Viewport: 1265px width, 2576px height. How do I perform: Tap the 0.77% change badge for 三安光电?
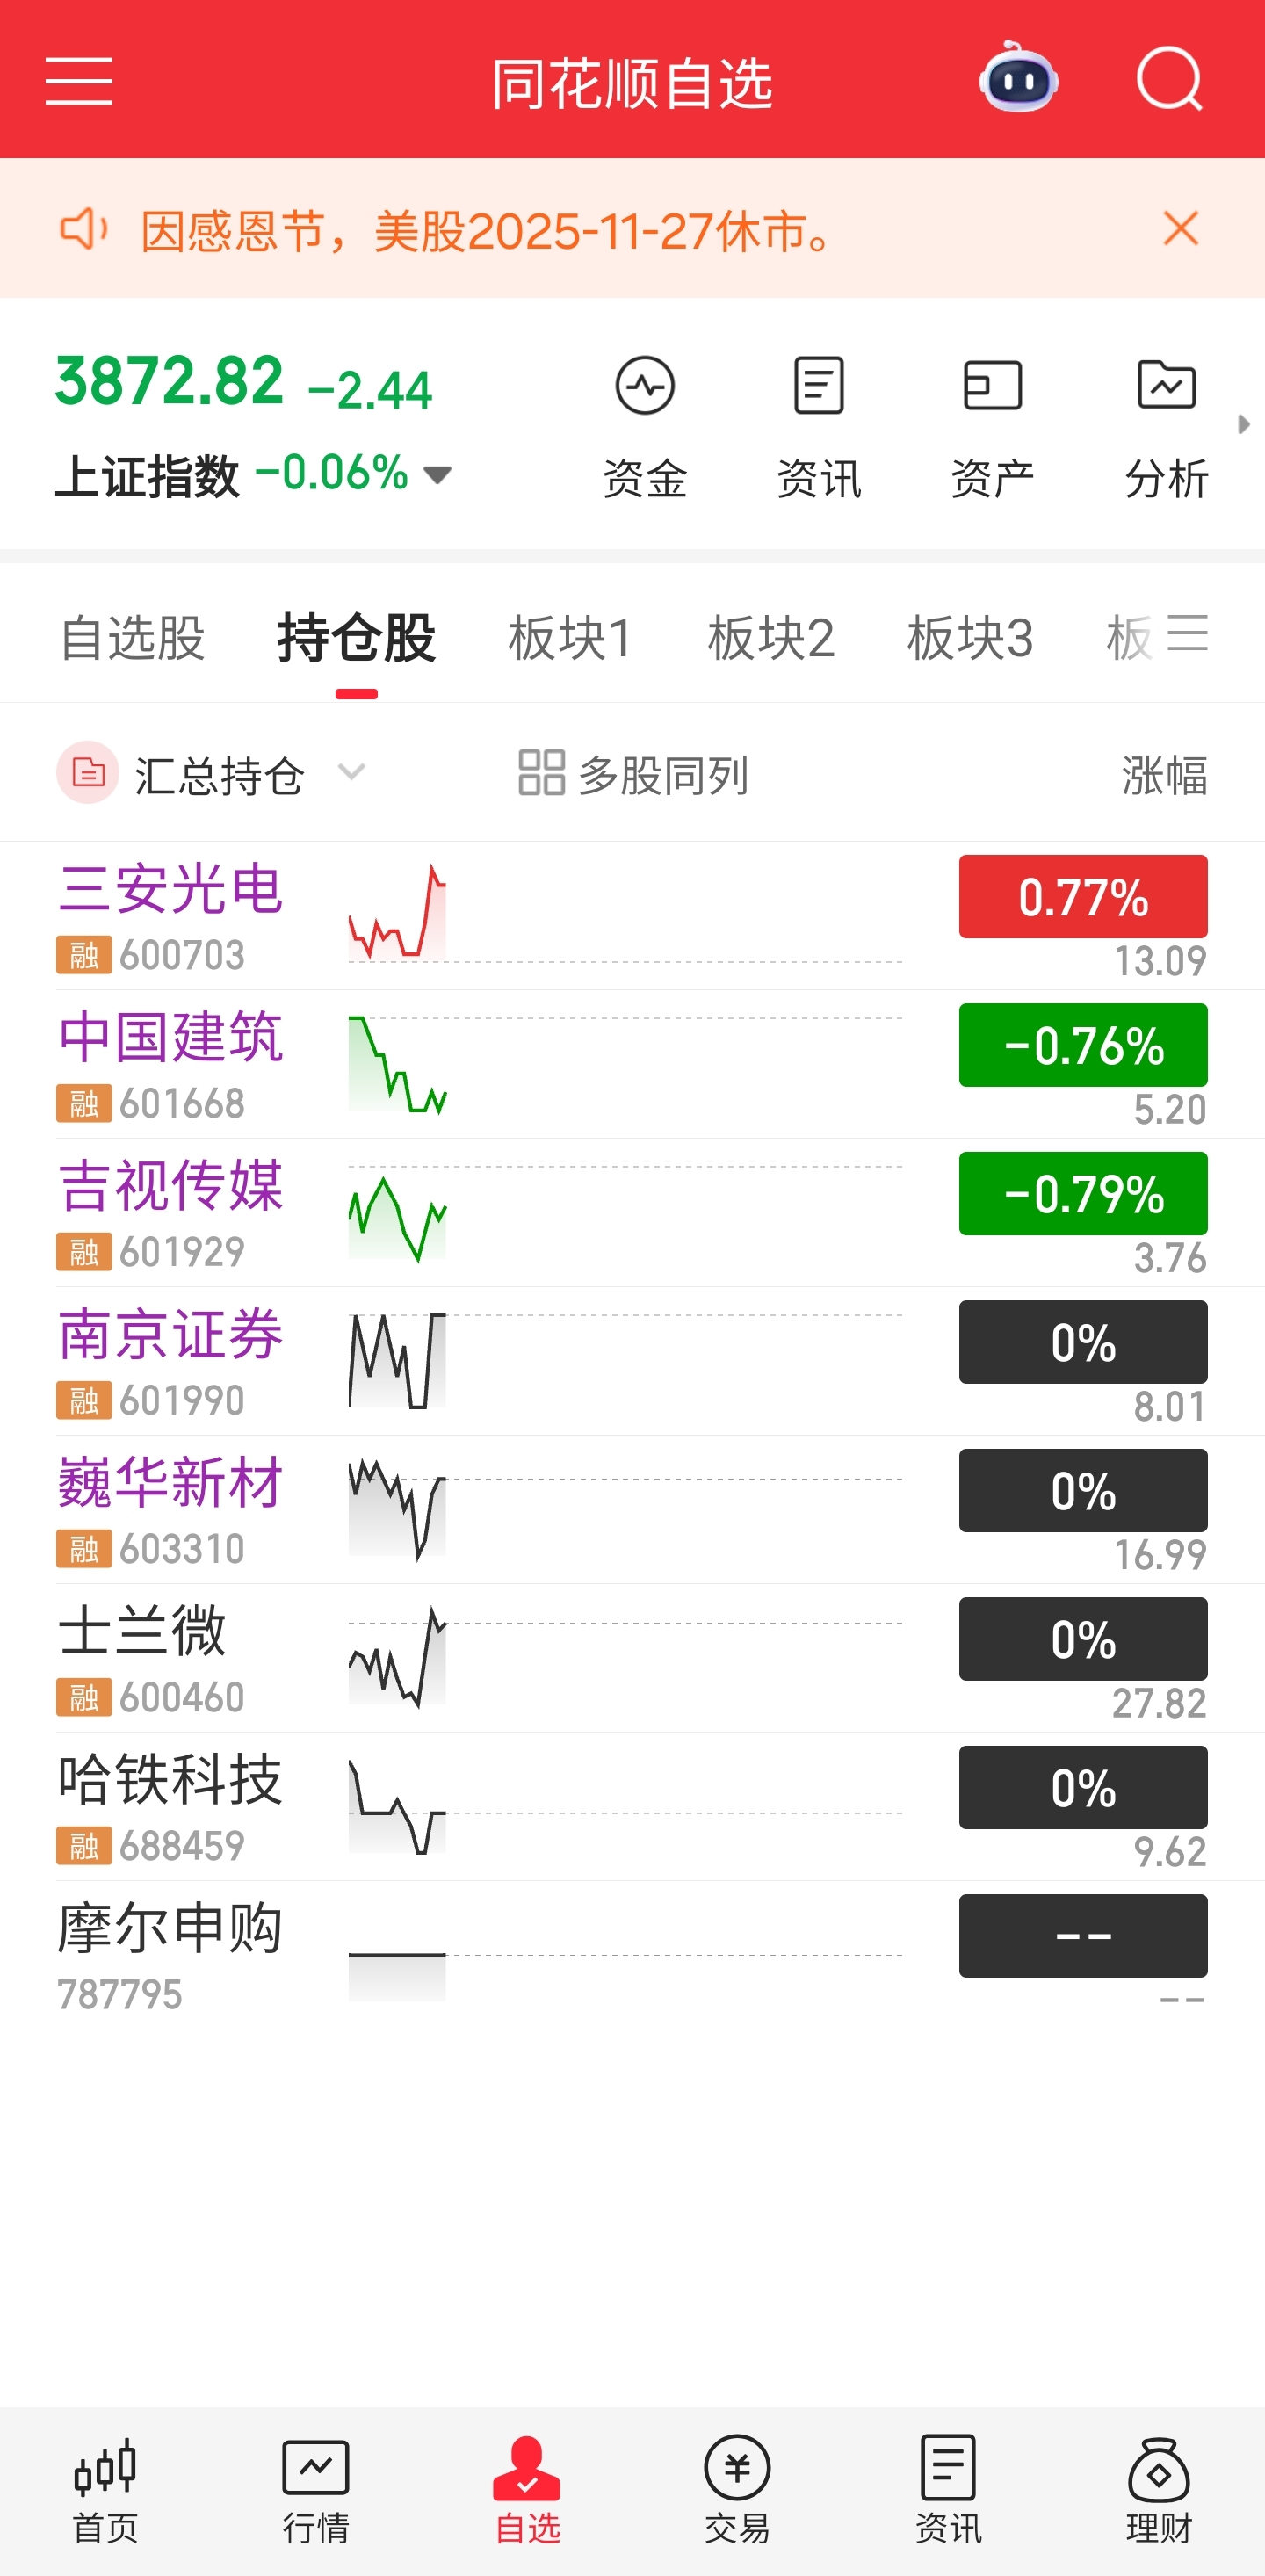coord(1083,897)
